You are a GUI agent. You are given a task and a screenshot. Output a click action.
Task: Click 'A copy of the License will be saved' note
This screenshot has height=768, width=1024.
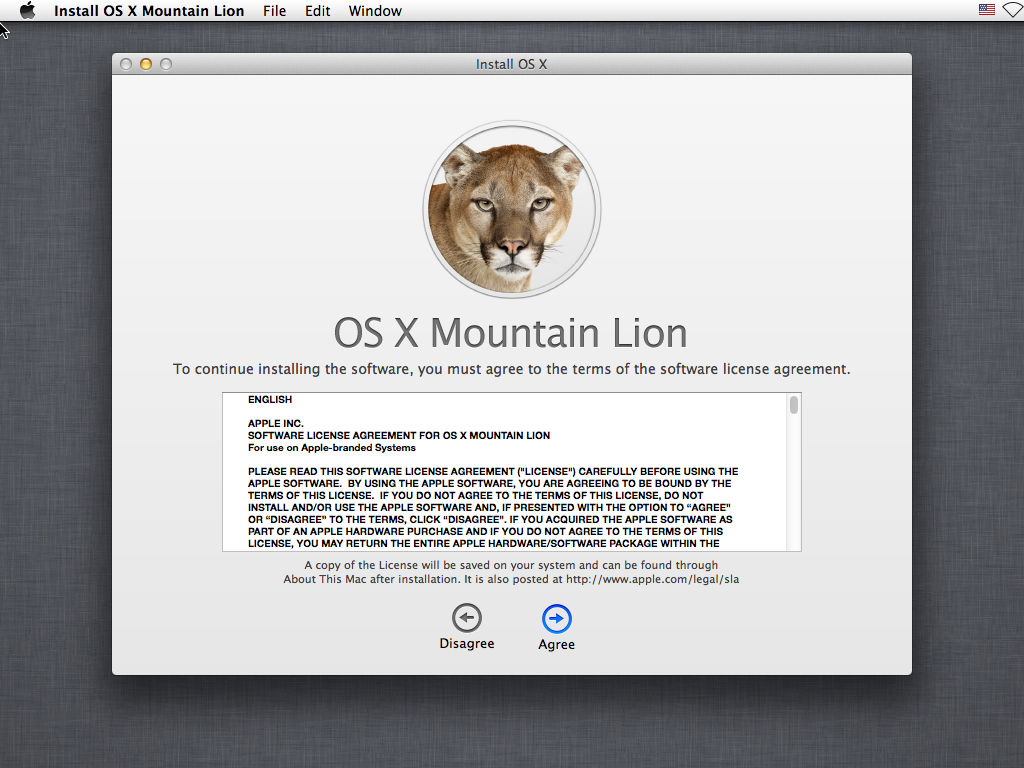[511, 572]
